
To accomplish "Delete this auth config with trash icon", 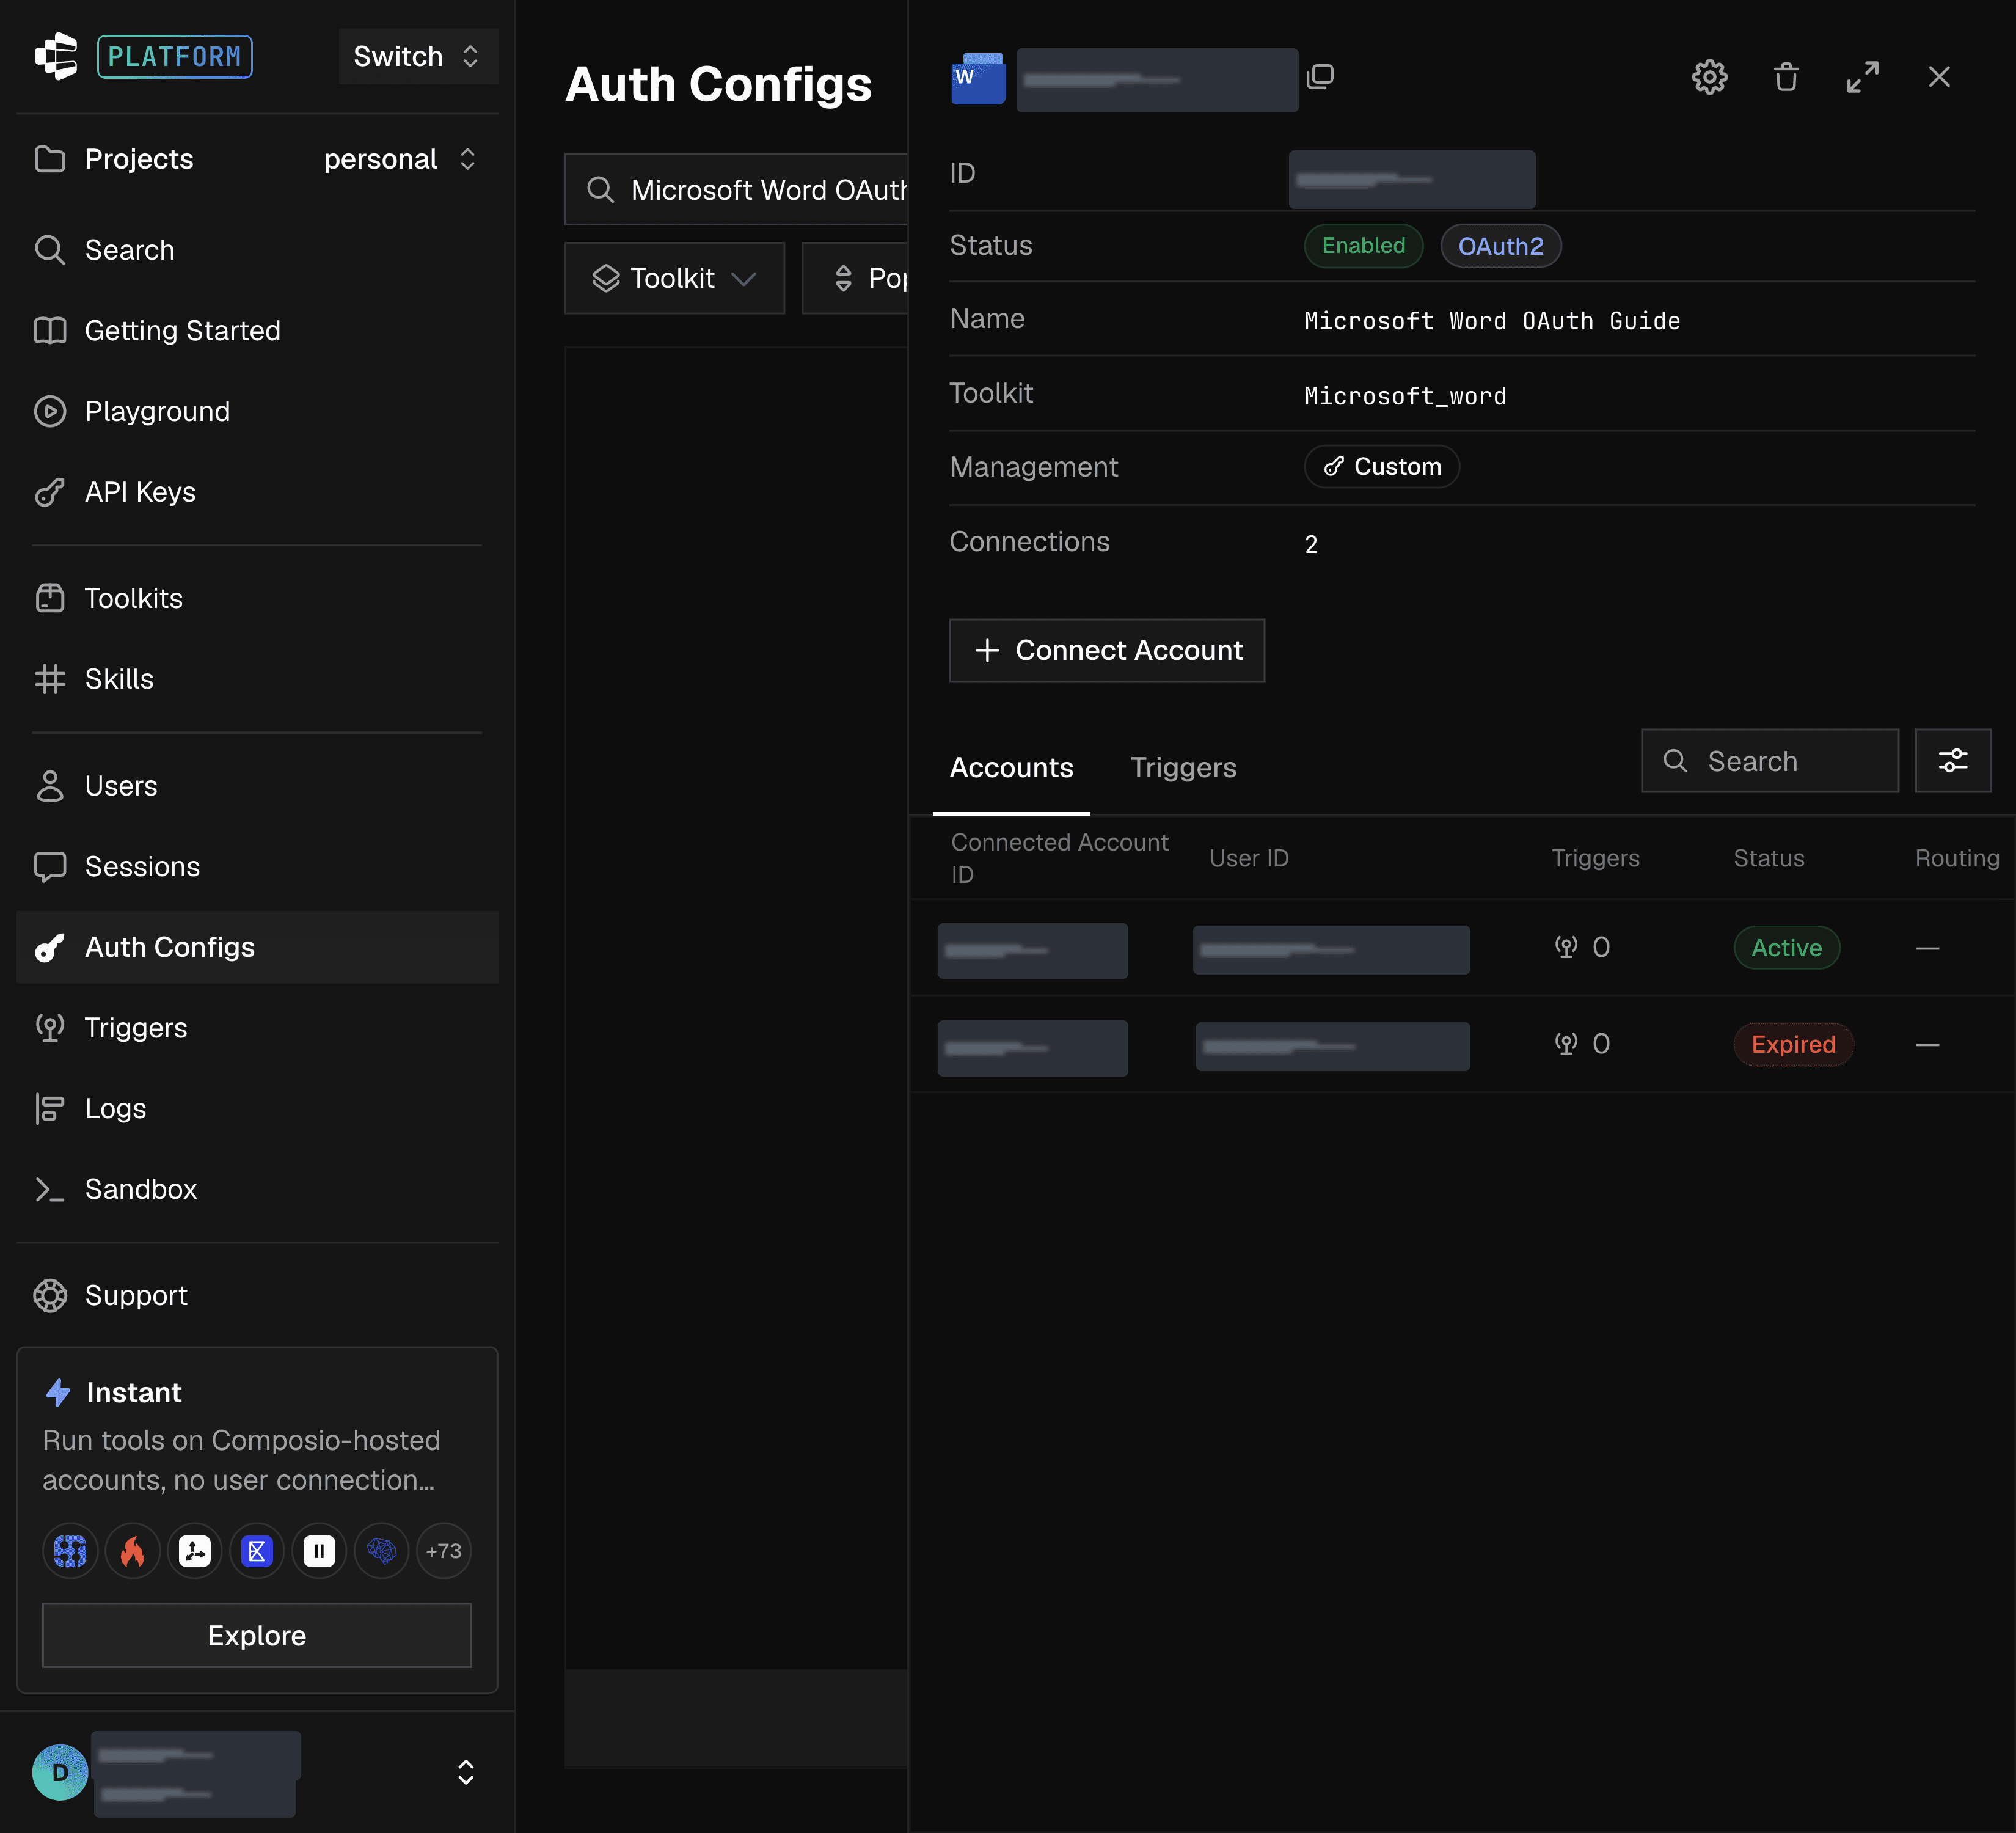I will [x=1786, y=77].
